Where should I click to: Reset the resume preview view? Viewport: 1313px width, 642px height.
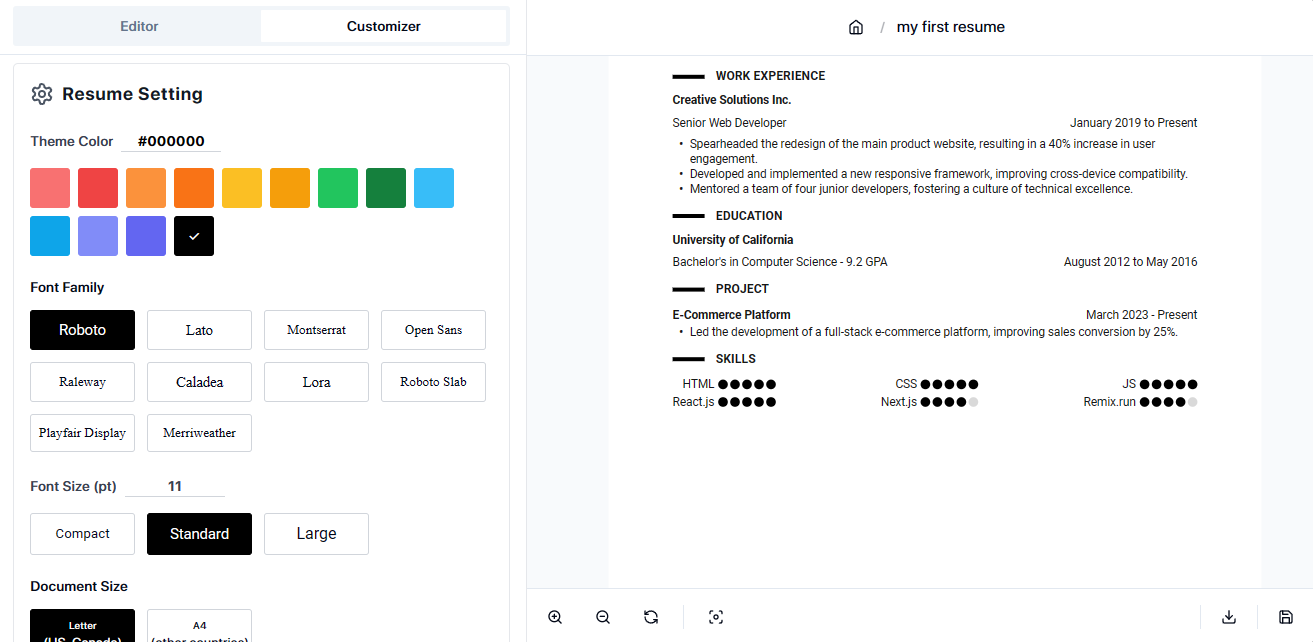[x=651, y=617]
